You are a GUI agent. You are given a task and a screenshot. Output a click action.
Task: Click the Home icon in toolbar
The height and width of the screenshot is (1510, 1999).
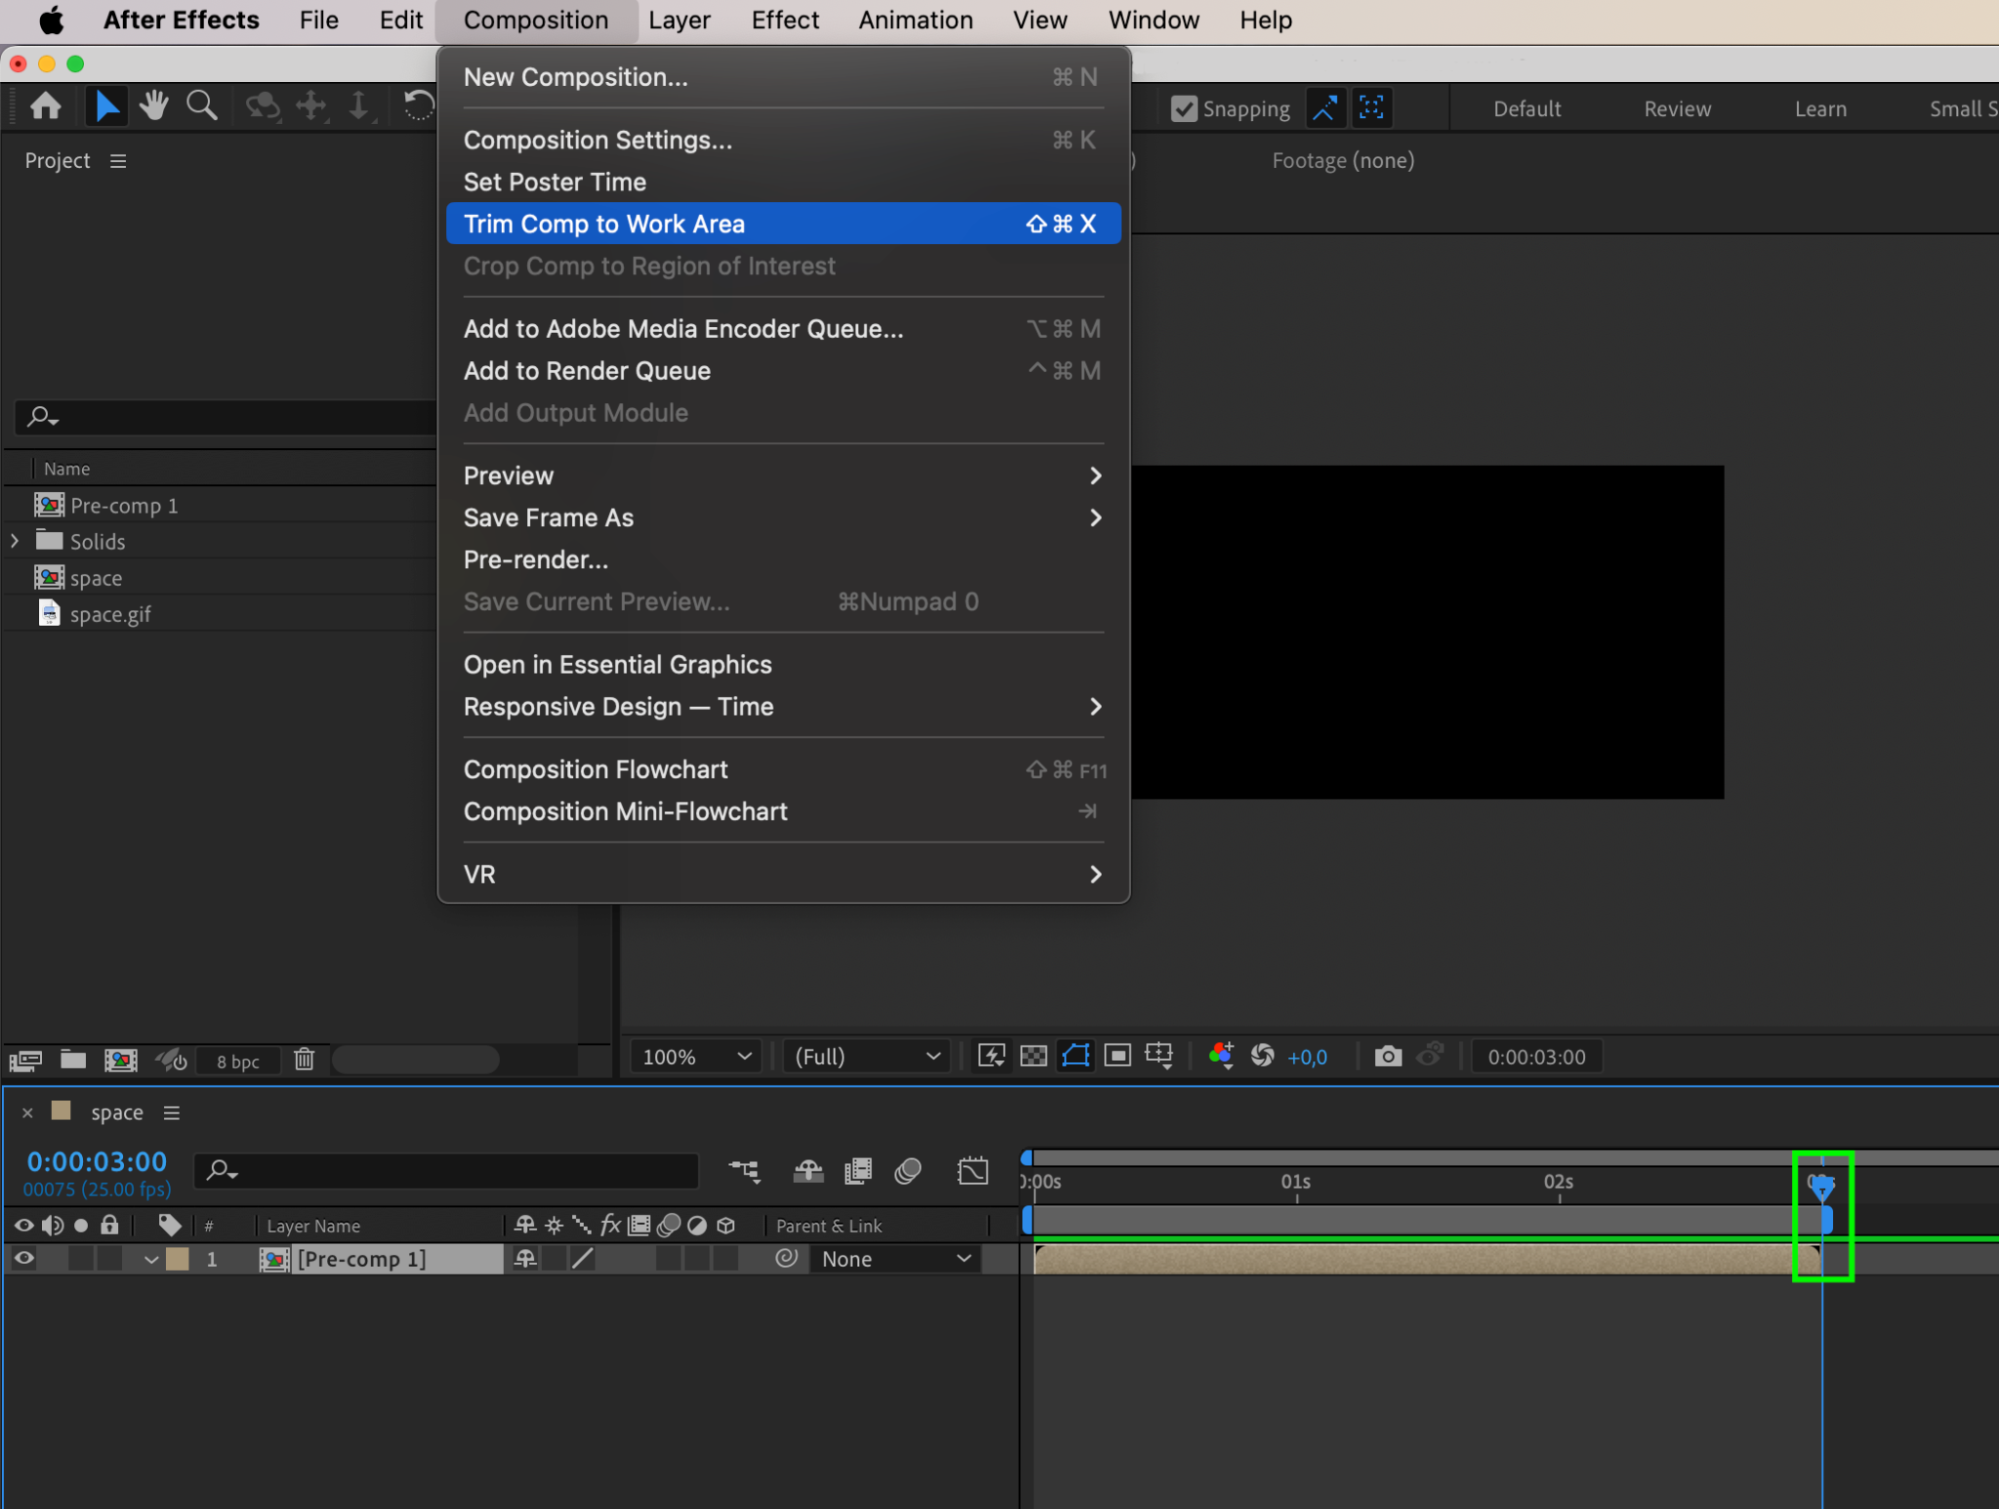click(x=46, y=105)
